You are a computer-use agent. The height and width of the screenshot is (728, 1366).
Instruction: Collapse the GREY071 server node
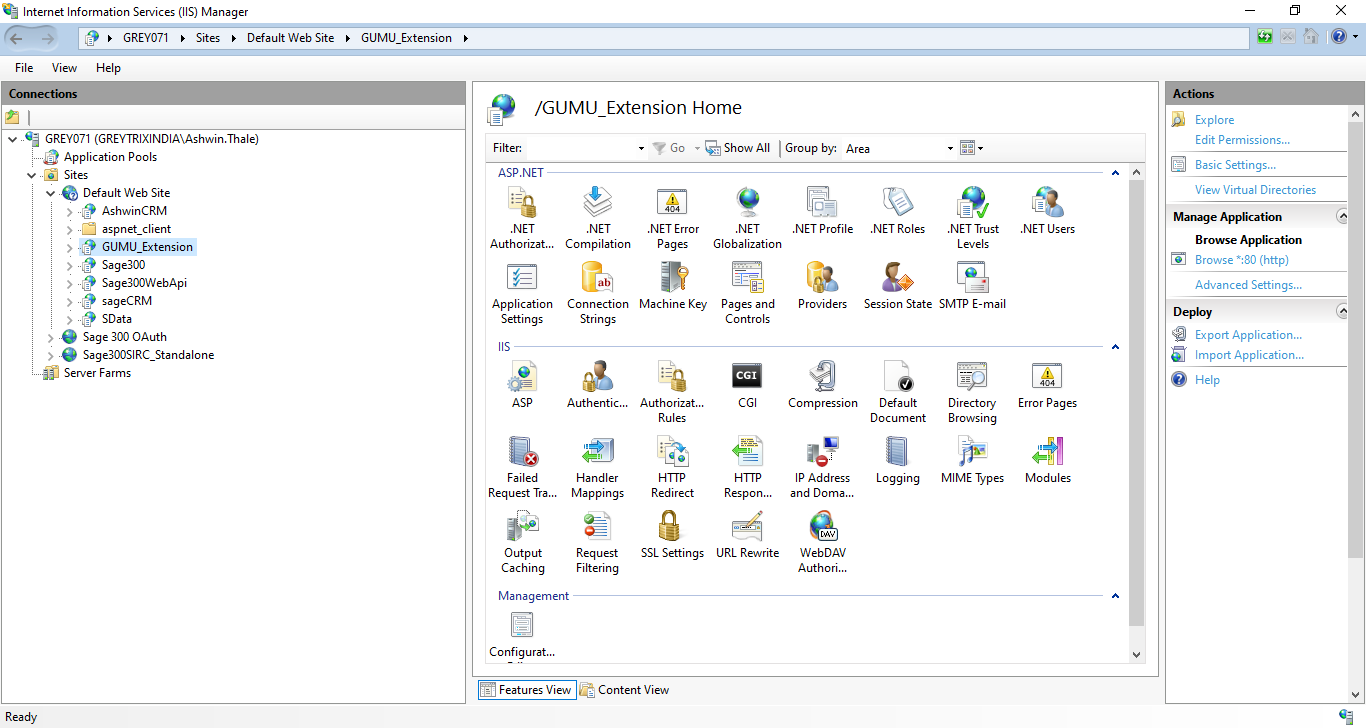pos(12,139)
